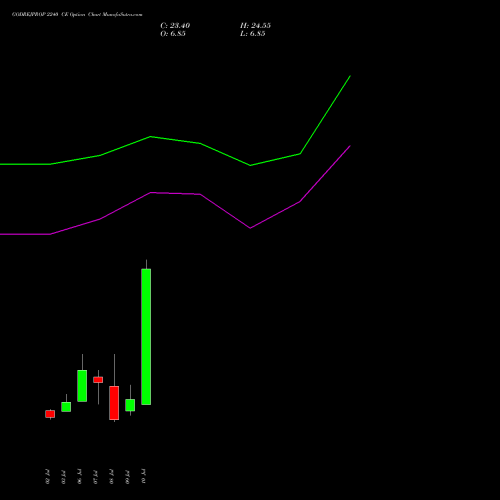Click the date label beneath the tallest green candle
500x500 pixels.
point(143,476)
